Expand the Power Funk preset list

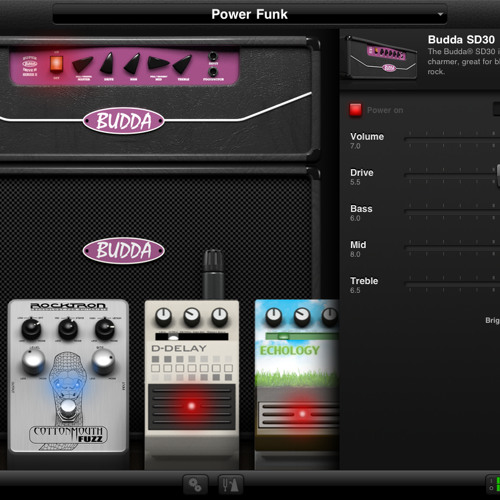pyautogui.click(x=250, y=14)
